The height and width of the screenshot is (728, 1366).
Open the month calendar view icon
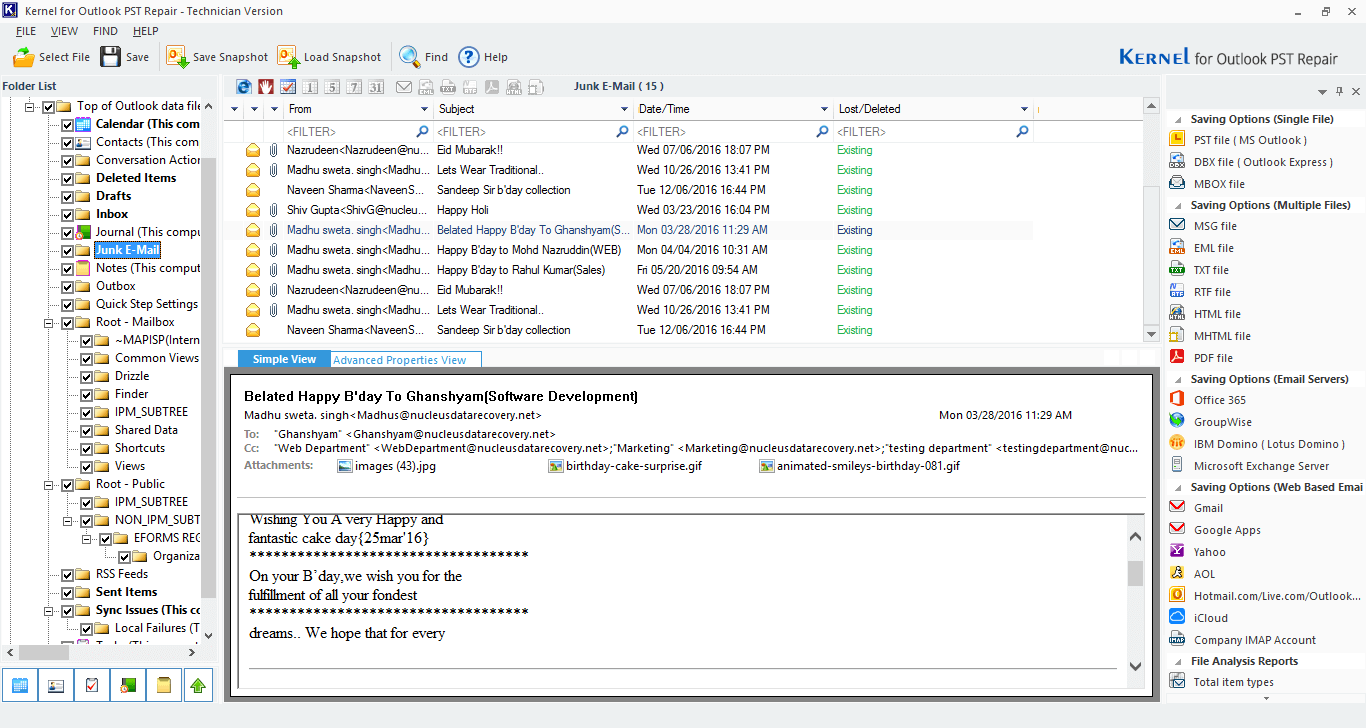pyautogui.click(x=378, y=88)
